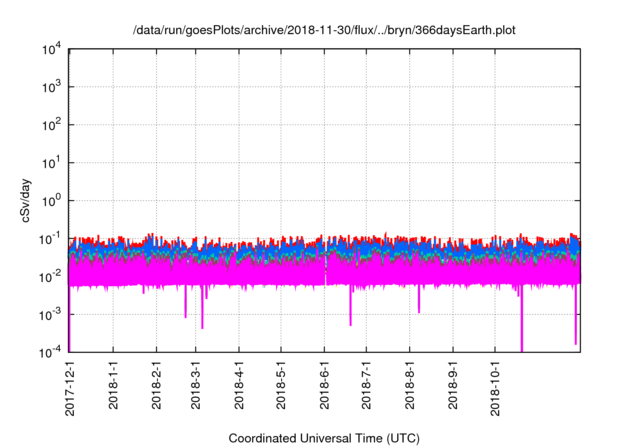Click the 2018-3-1 x-axis tick label
This screenshot has height=448, width=640.
coord(196,385)
